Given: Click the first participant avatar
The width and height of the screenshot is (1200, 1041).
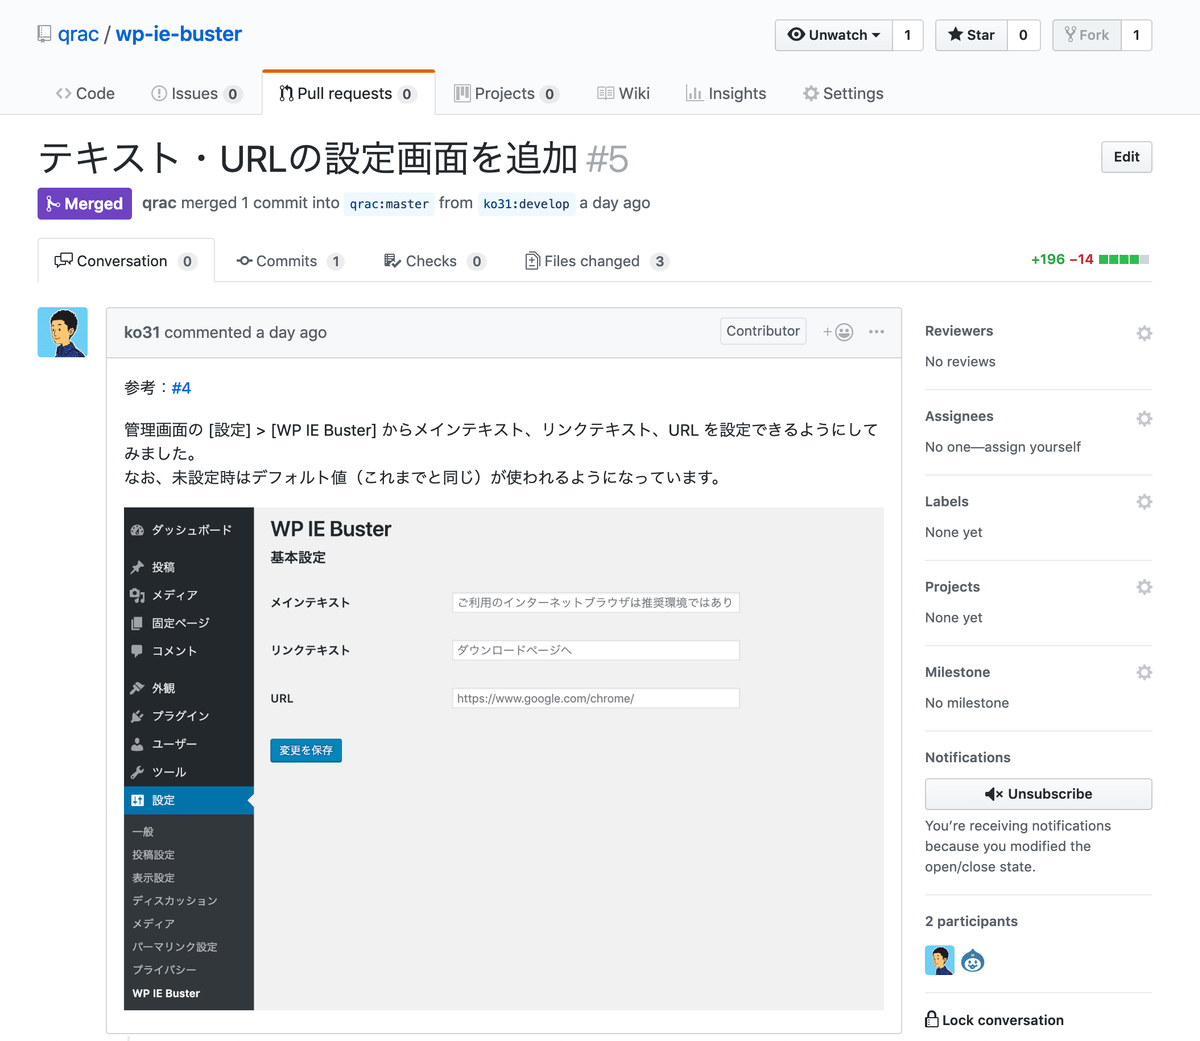Looking at the screenshot, I should tap(940, 961).
